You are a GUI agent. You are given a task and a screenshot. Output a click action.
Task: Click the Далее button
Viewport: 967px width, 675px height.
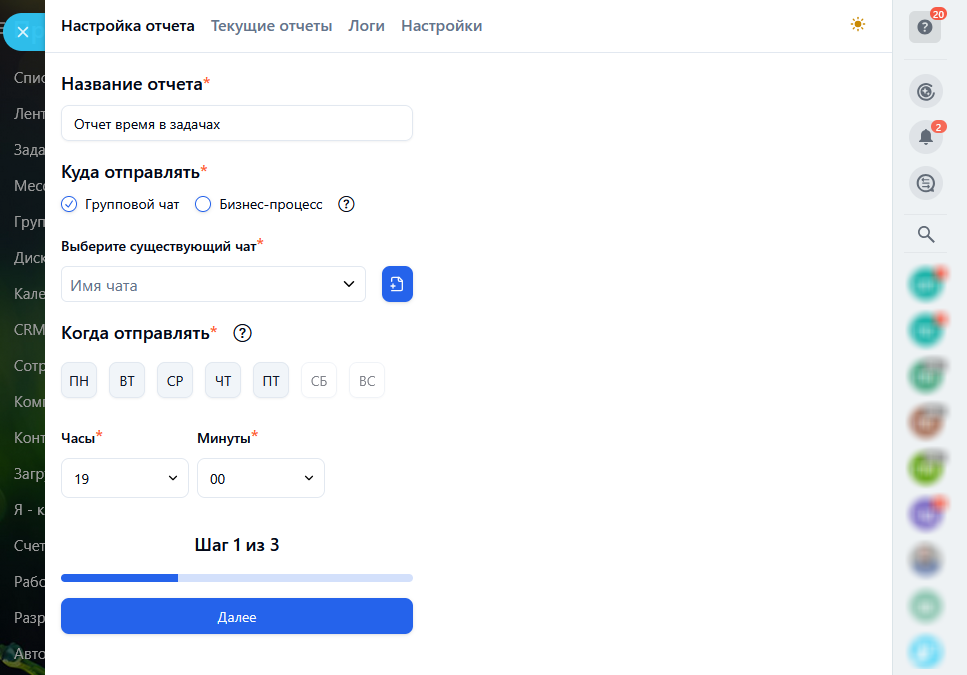pos(237,616)
